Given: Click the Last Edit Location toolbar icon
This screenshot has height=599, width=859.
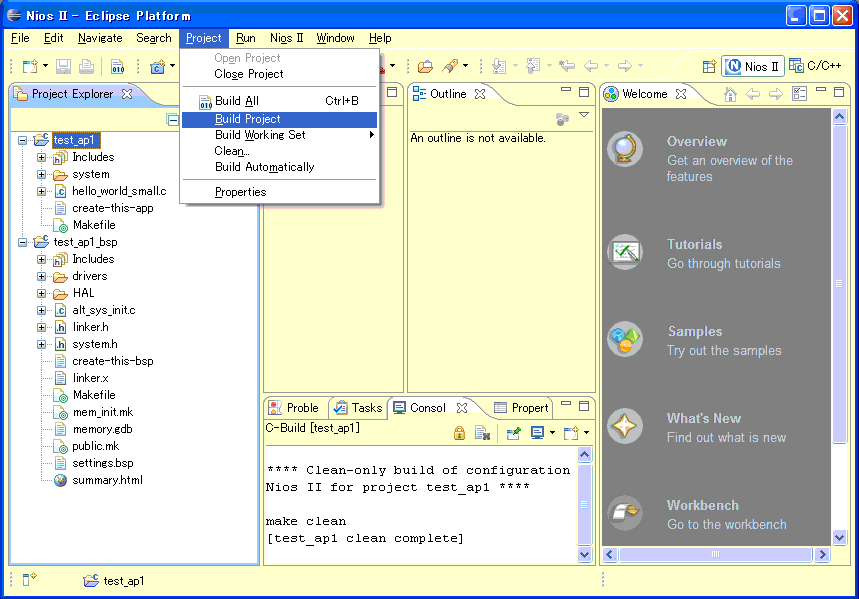Looking at the screenshot, I should click(x=566, y=66).
